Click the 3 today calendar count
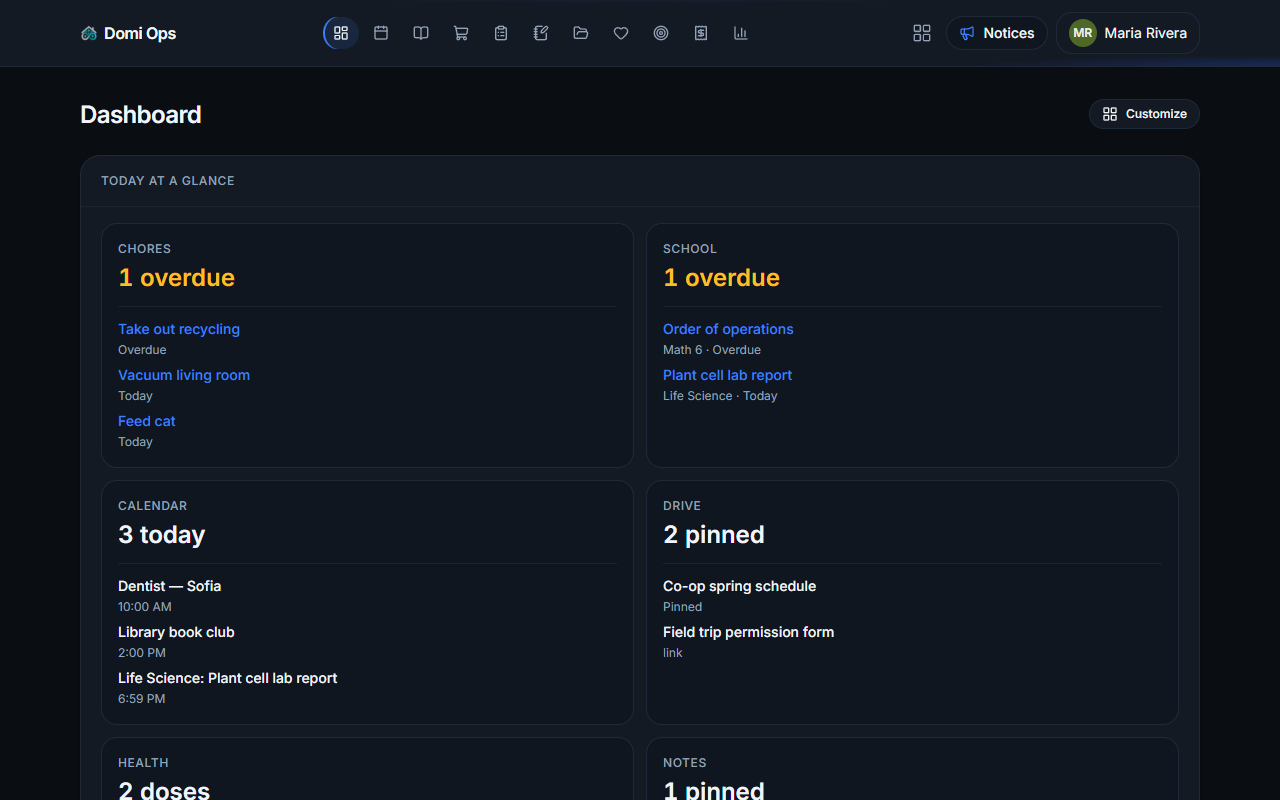 click(x=161, y=534)
